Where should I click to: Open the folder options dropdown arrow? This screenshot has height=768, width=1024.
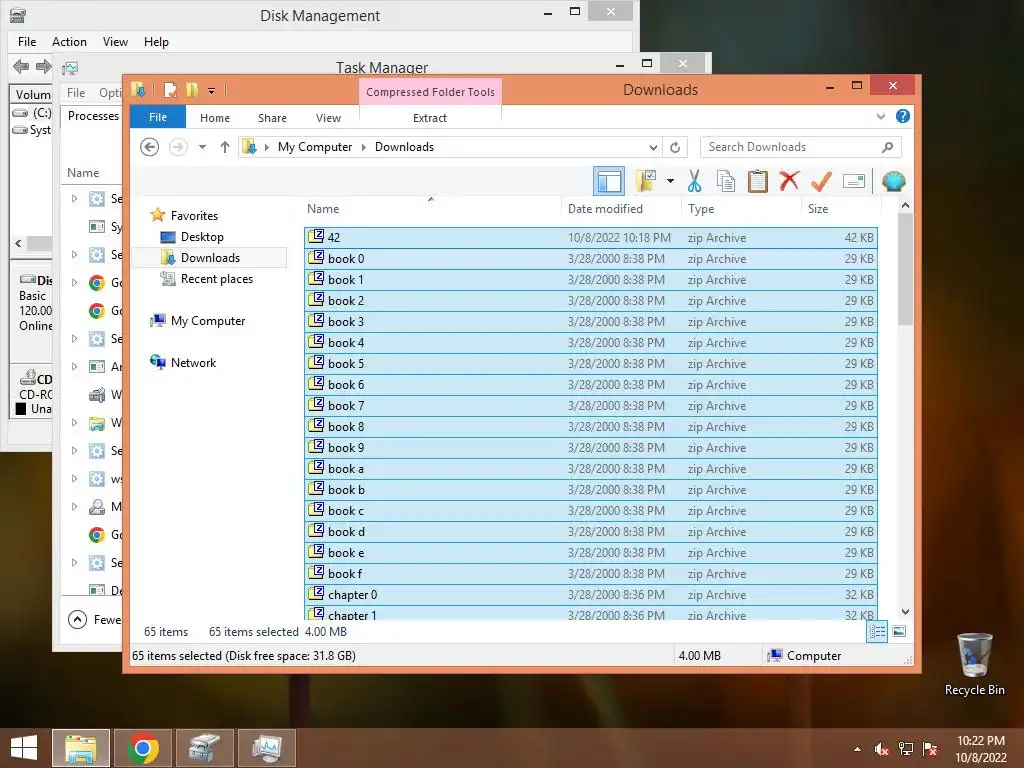[670, 181]
